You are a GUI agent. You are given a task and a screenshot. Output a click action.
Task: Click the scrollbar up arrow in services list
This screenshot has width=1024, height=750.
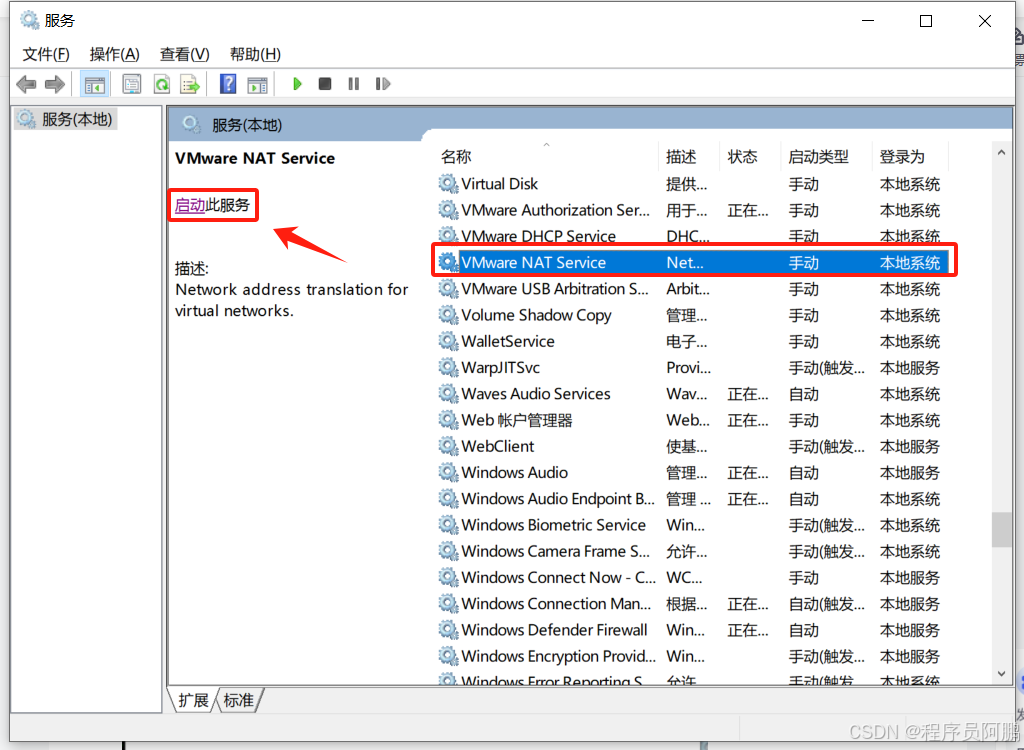(x=1001, y=152)
